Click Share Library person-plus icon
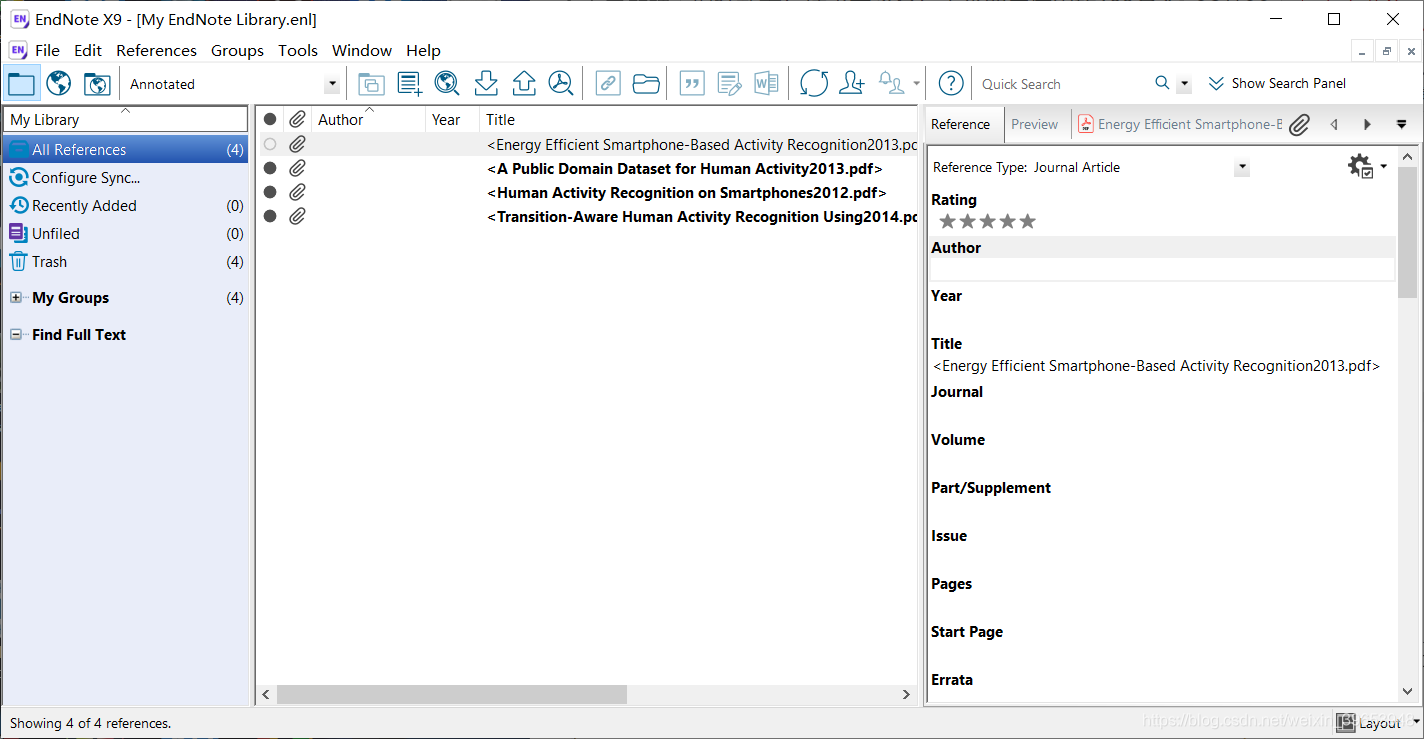This screenshot has width=1424, height=739. point(852,84)
